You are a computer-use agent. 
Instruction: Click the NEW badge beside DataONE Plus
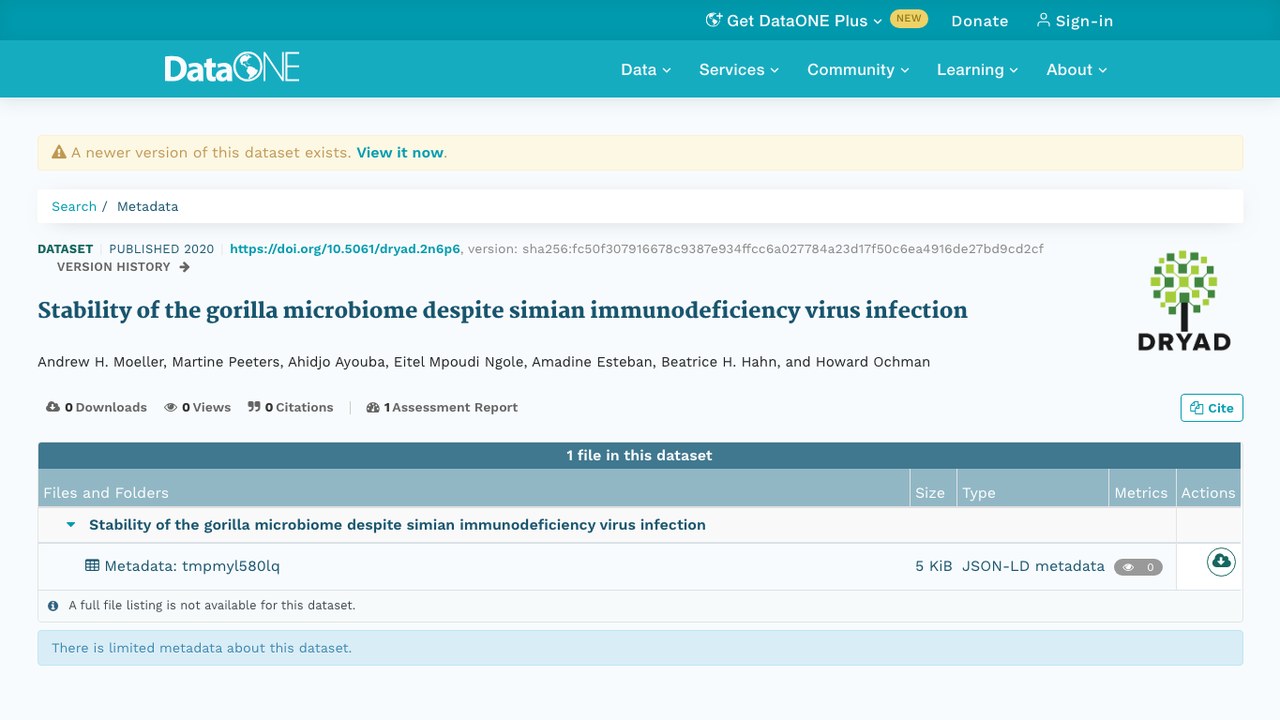(909, 19)
